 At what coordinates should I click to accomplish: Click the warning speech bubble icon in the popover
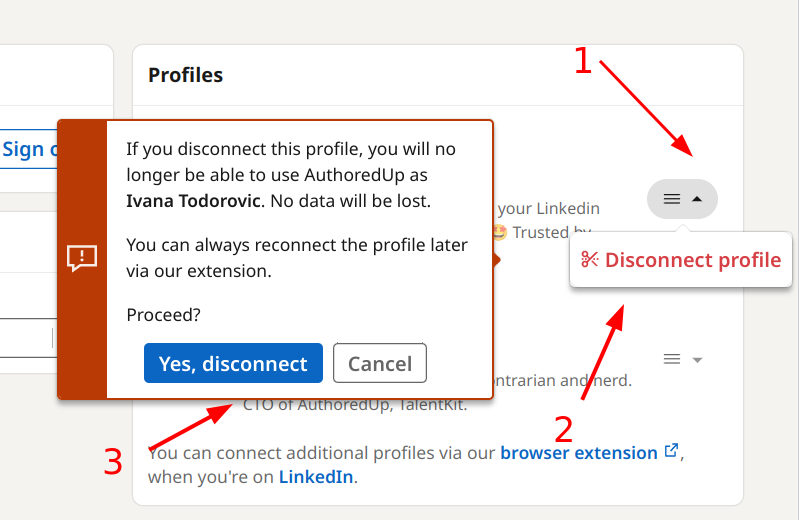(x=82, y=258)
